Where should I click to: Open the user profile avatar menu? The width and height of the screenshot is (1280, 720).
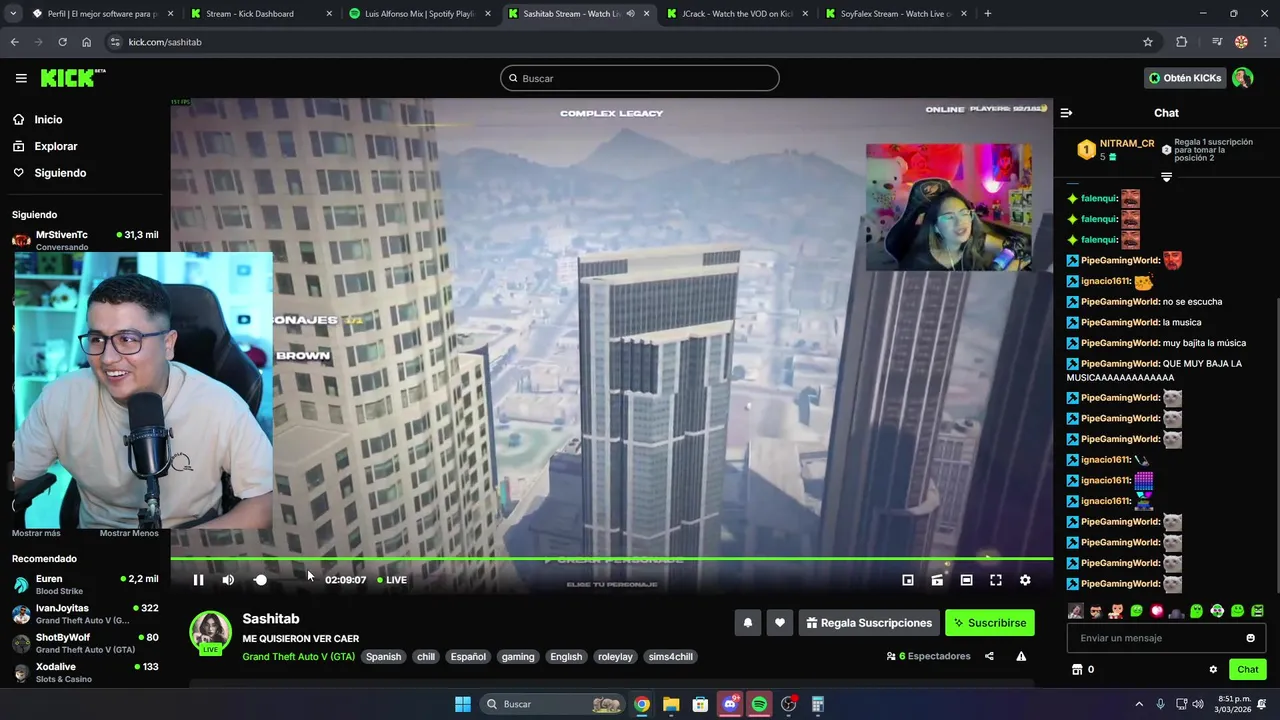pyautogui.click(x=1243, y=78)
